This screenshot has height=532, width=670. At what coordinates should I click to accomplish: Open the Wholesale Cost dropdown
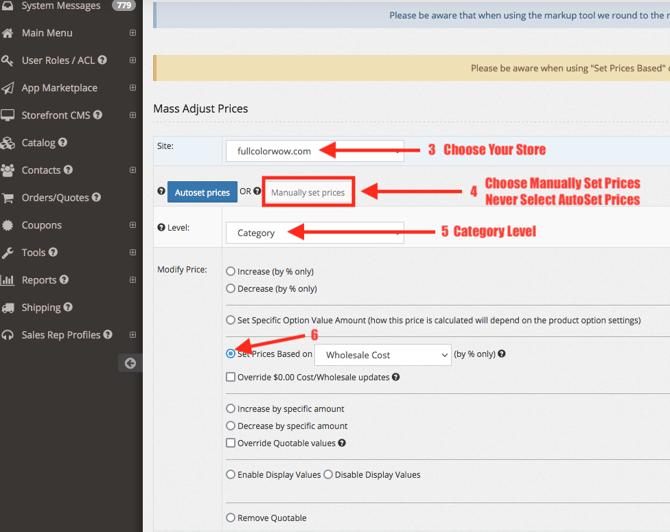pos(383,355)
